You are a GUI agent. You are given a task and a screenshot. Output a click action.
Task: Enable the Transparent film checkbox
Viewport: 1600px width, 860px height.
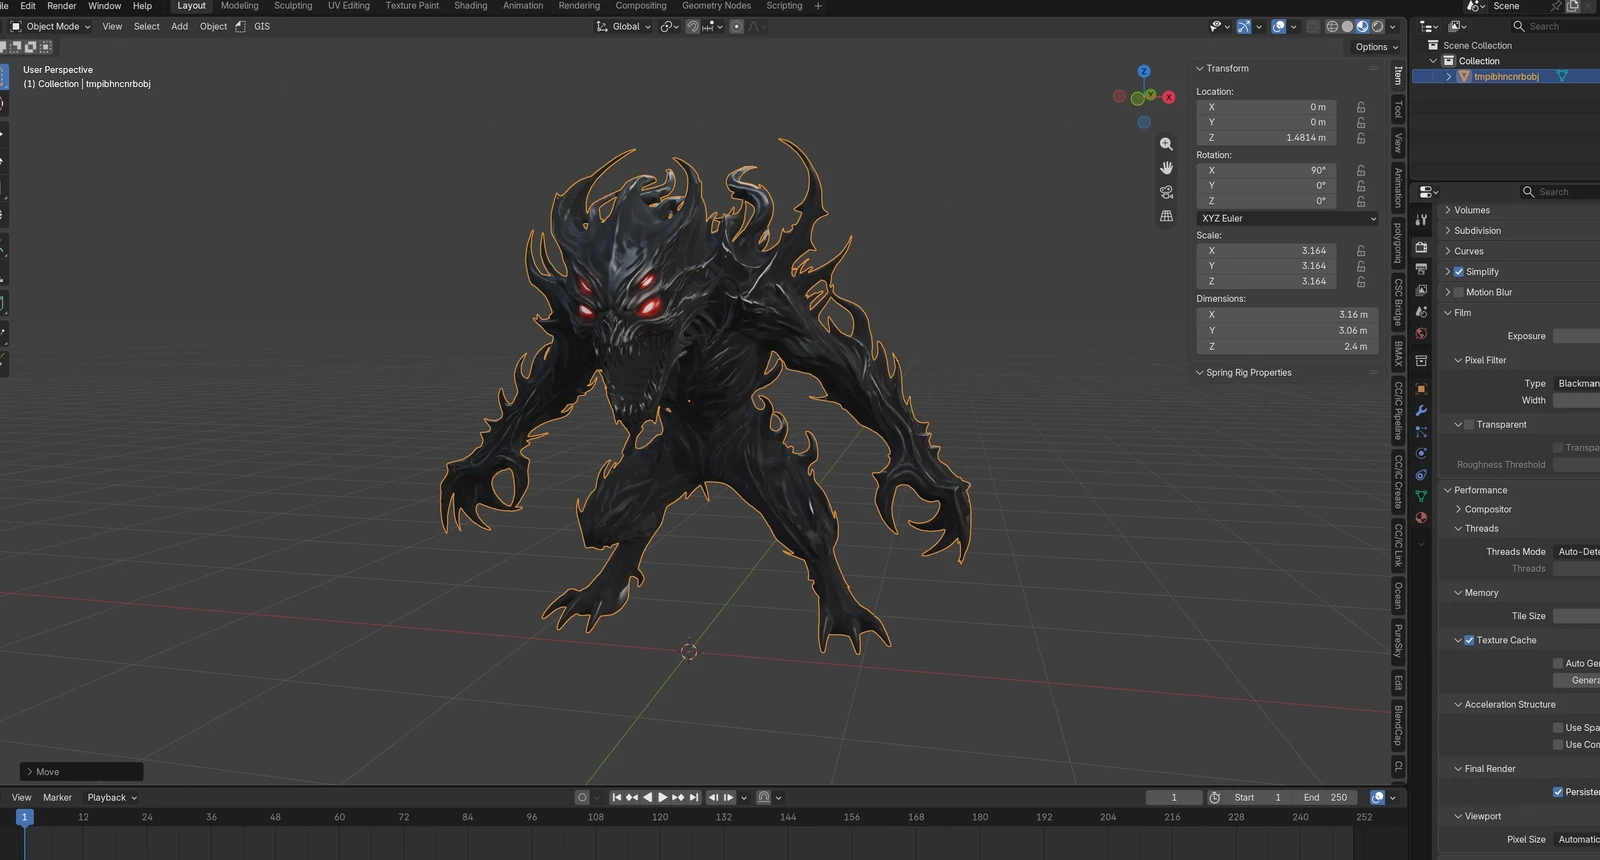(x=1469, y=425)
